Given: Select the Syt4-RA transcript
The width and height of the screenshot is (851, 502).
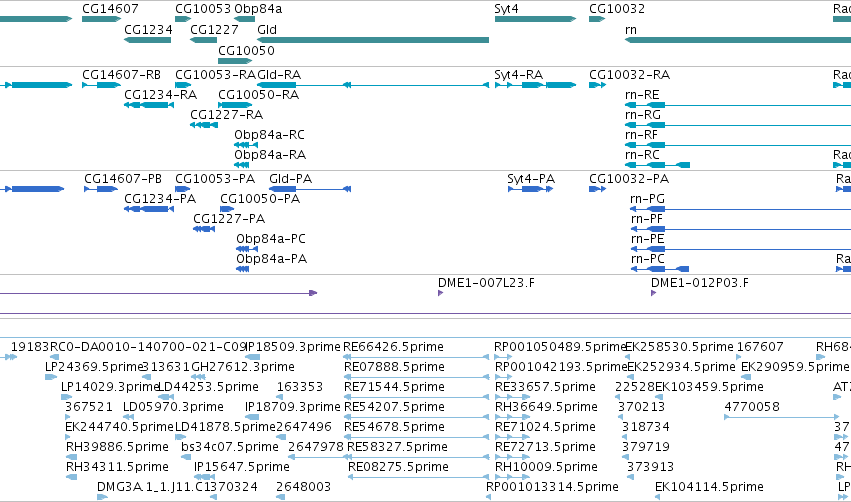Looking at the screenshot, I should coord(535,85).
